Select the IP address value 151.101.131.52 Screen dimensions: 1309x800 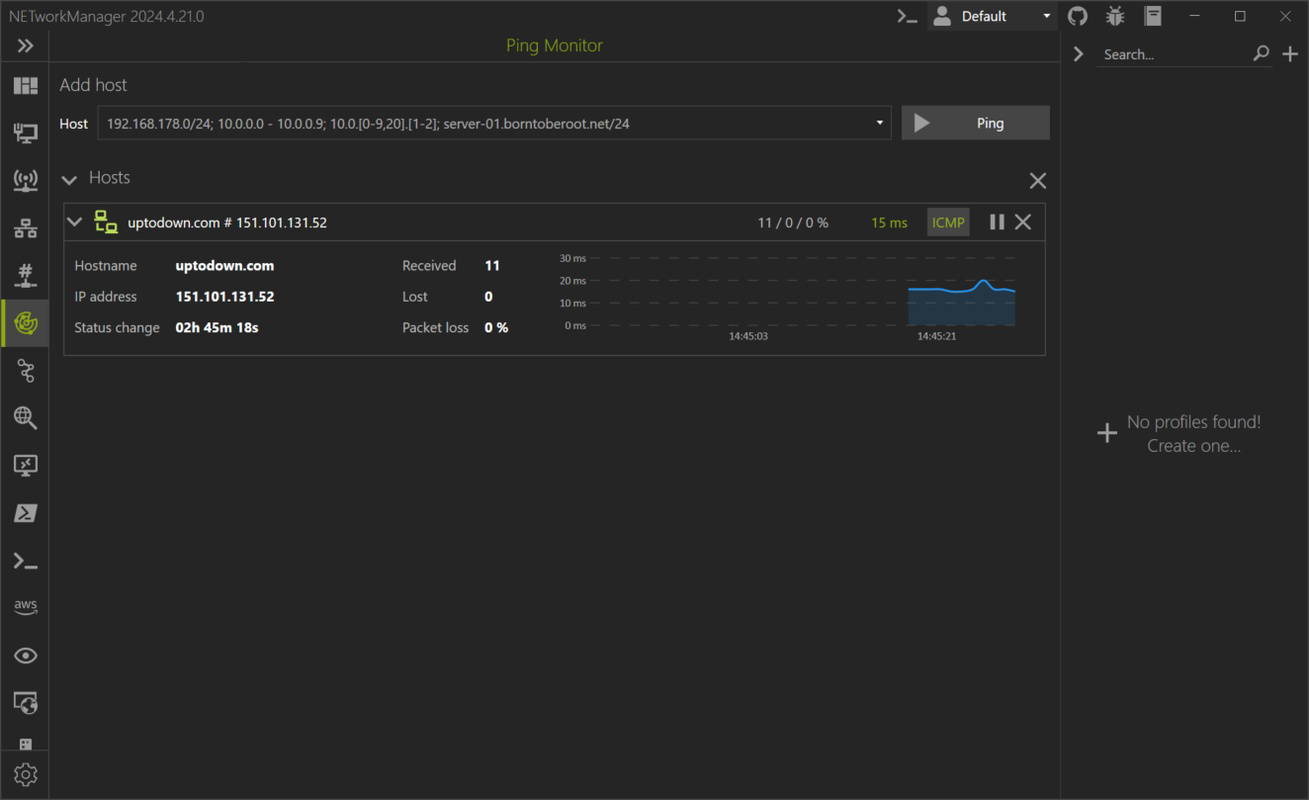coord(225,297)
